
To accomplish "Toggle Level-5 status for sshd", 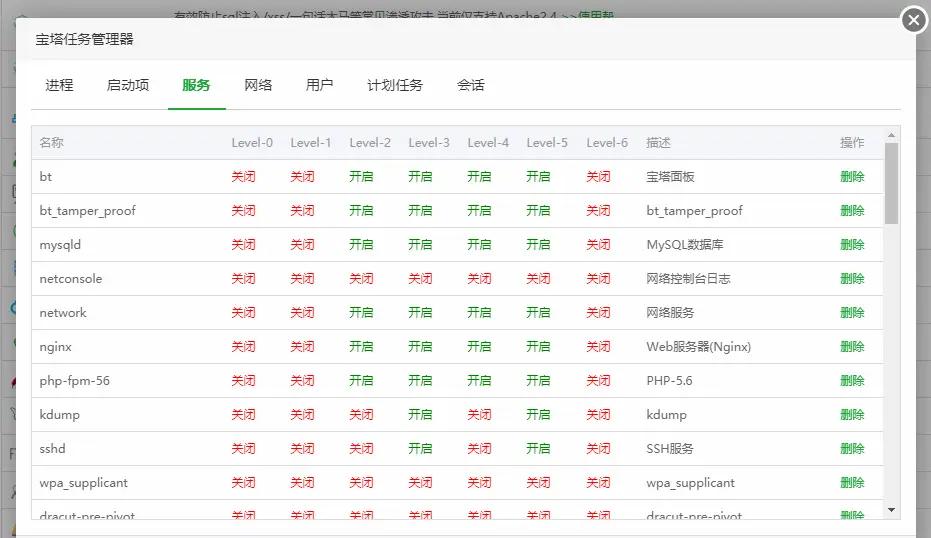I will (x=538, y=449).
